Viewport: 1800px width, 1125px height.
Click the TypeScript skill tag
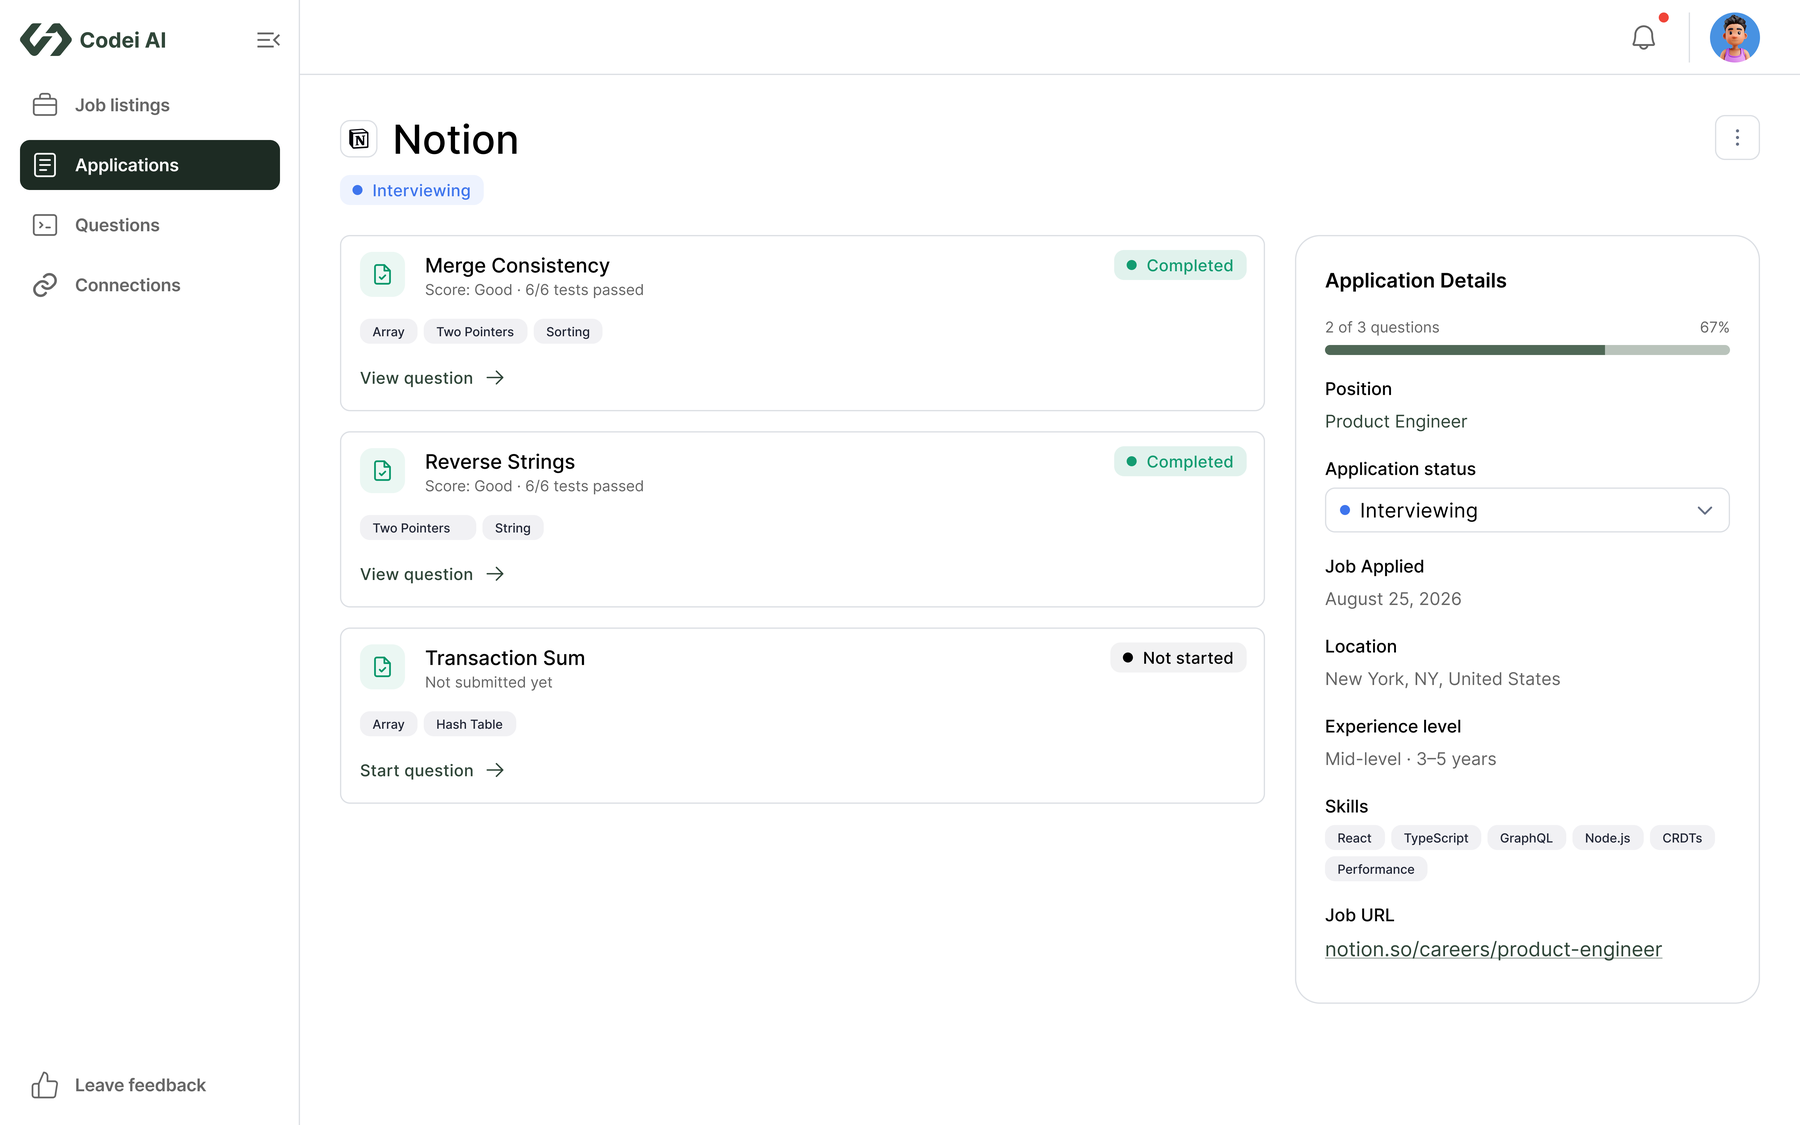point(1436,838)
